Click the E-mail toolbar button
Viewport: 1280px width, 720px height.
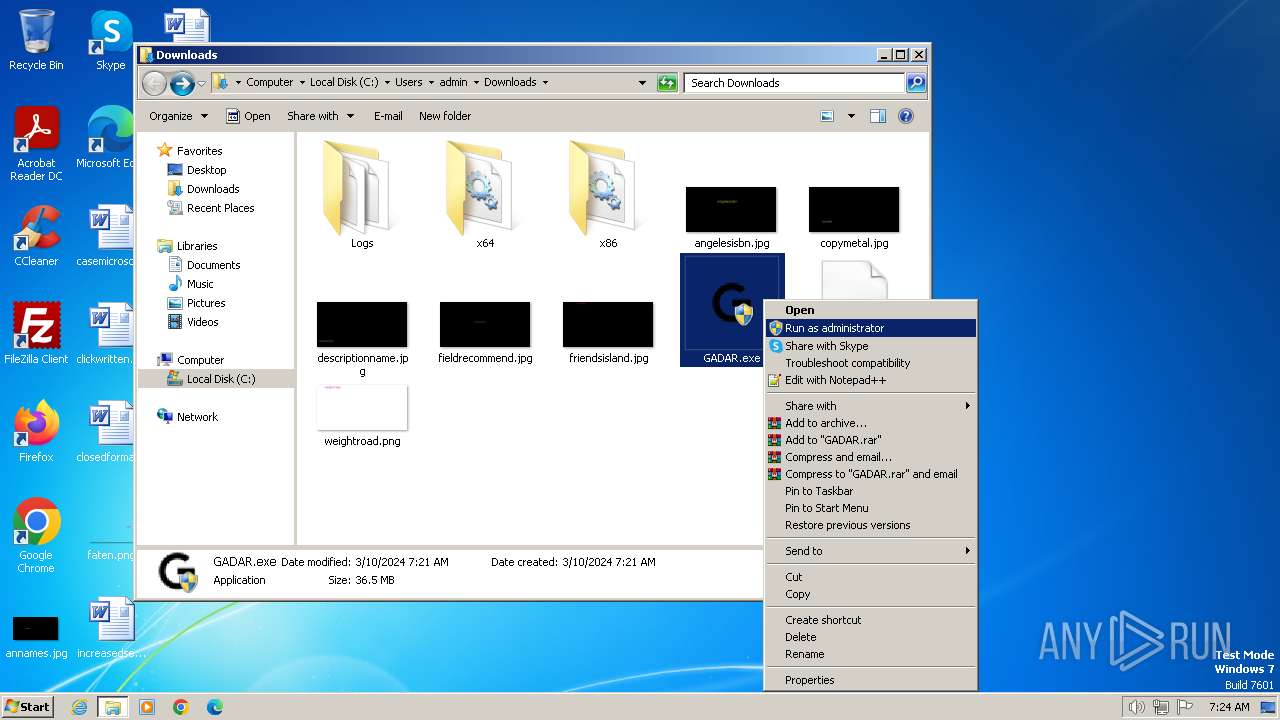(x=388, y=116)
